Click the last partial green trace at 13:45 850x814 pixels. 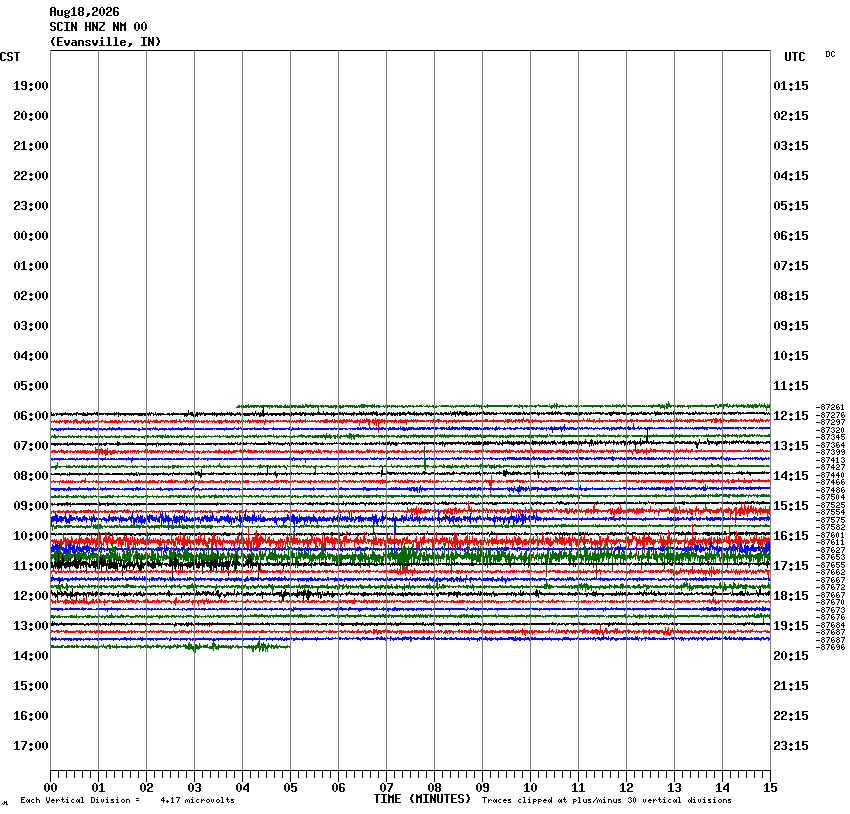point(170,646)
